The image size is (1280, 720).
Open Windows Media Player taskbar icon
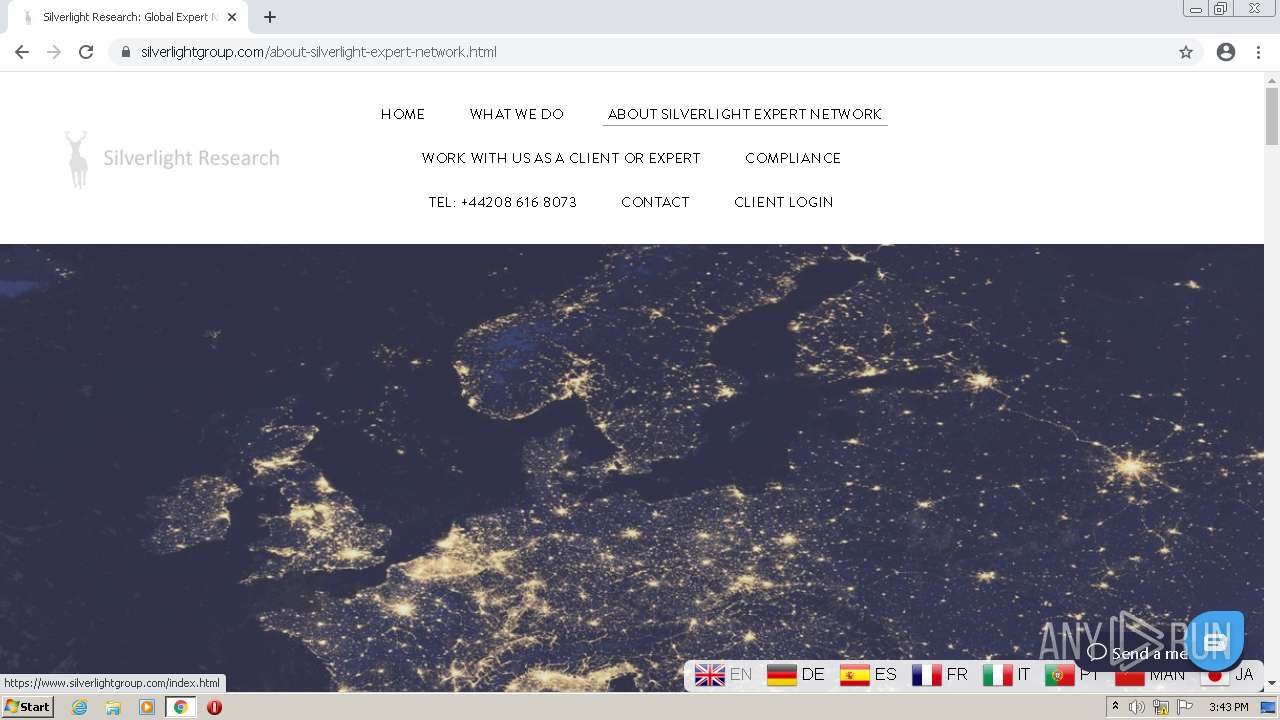point(147,707)
